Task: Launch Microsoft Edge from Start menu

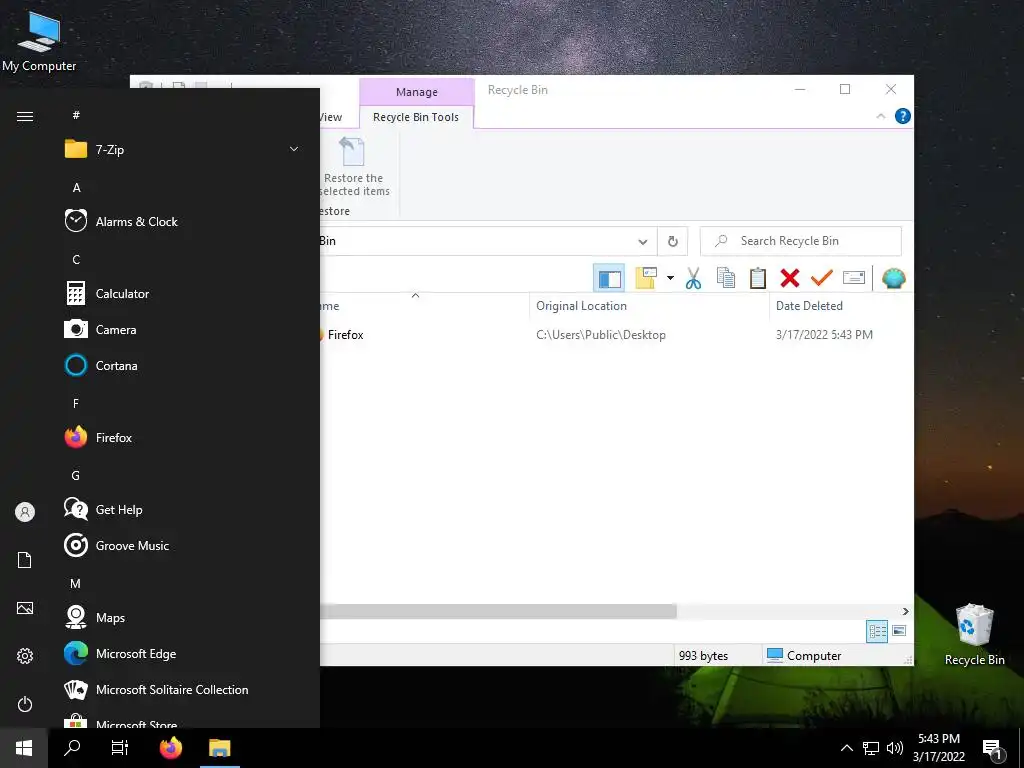Action: [182, 653]
